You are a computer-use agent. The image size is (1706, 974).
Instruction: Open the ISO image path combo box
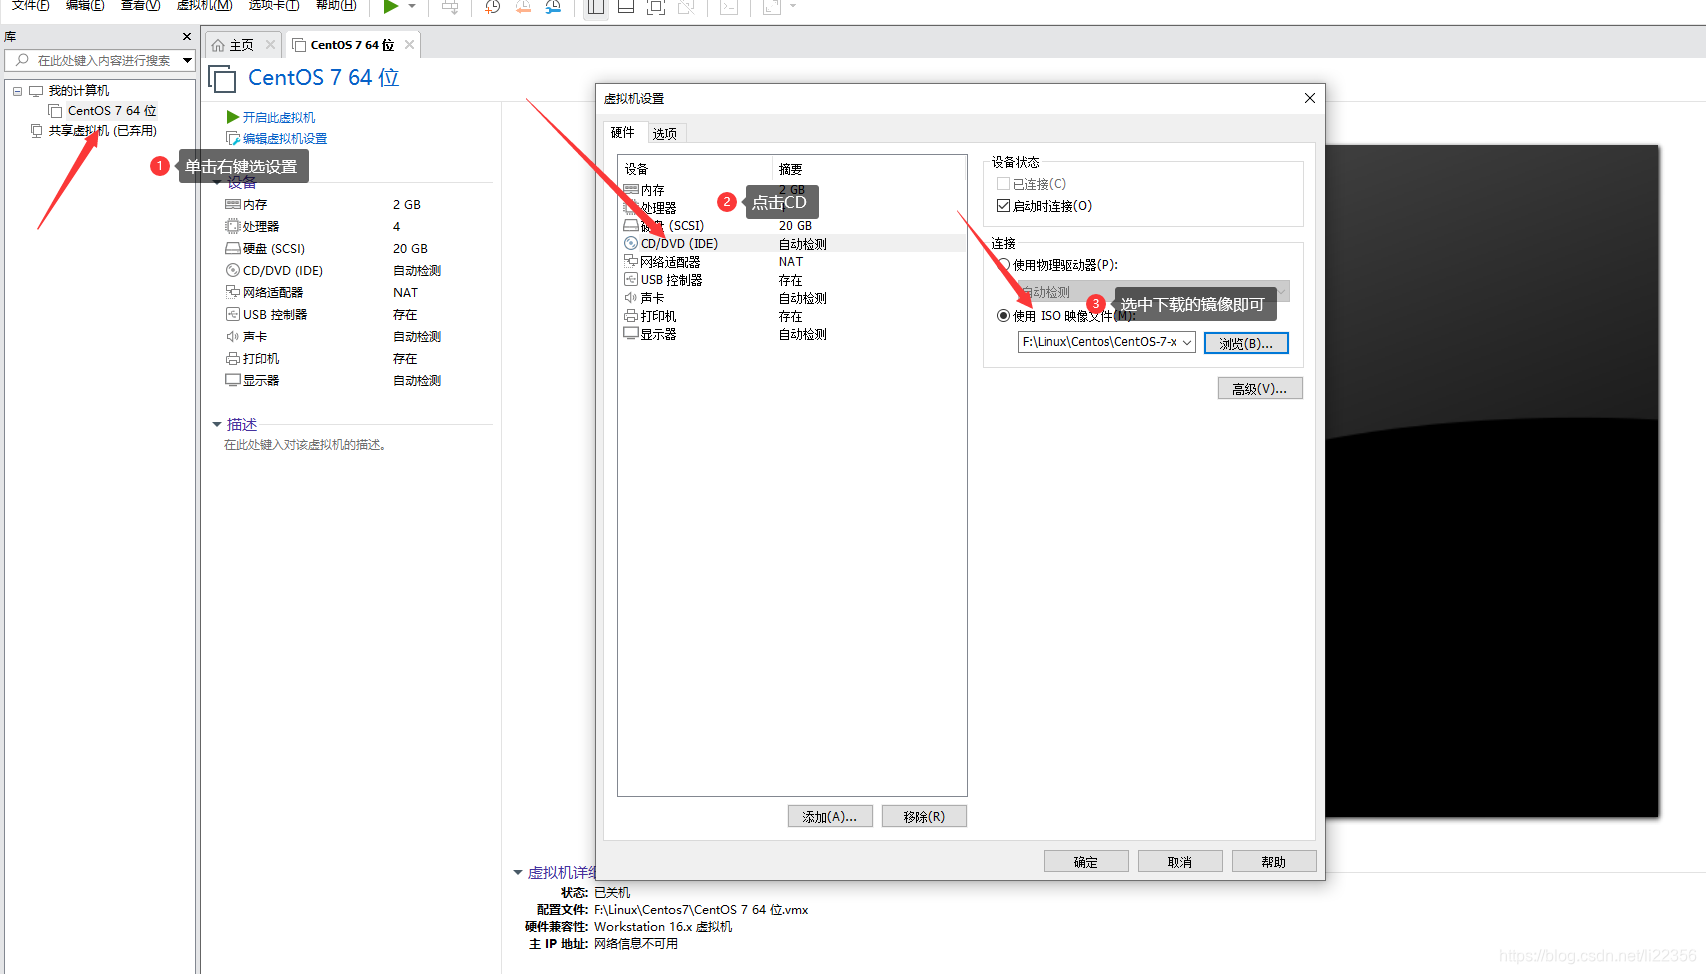[x=1106, y=342]
